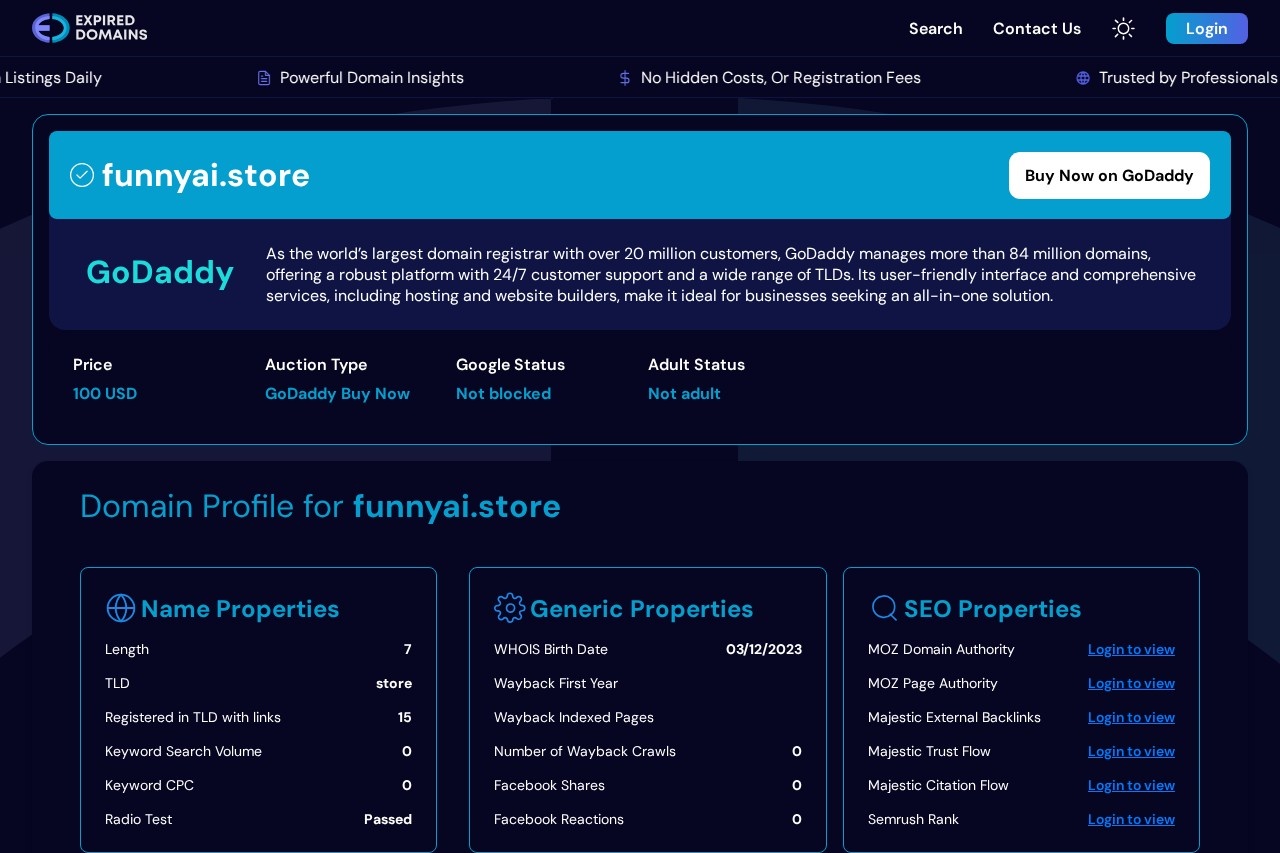The width and height of the screenshot is (1280, 853).
Task: Click Login to view MOZ Domain Authority
Action: (1131, 649)
